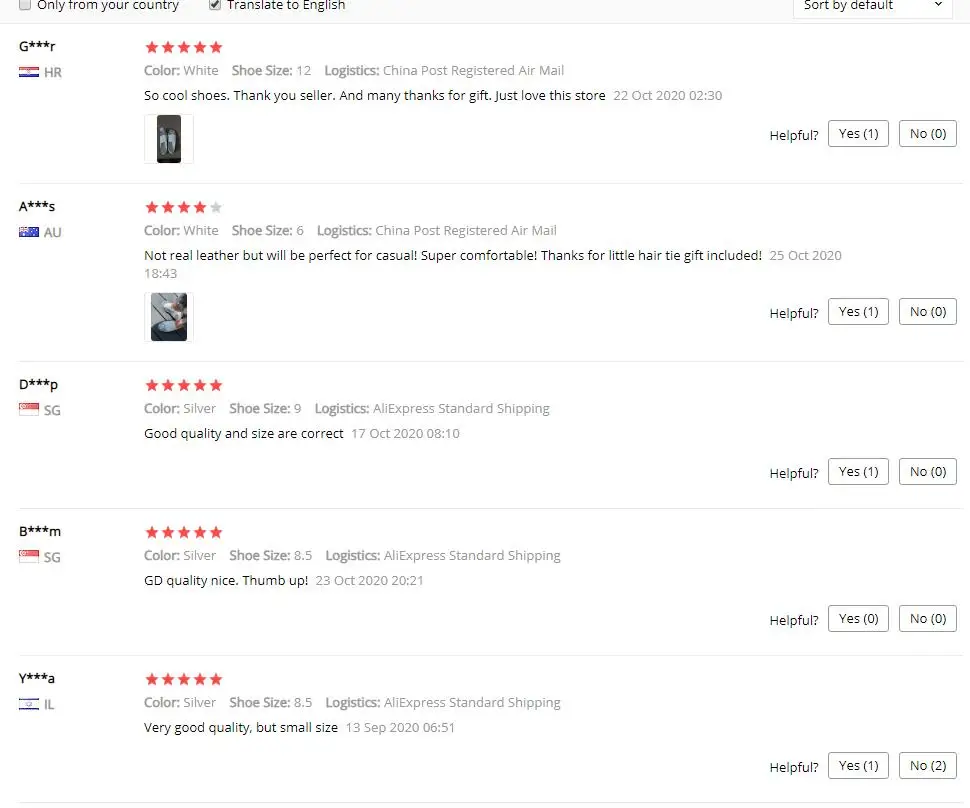
Task: Click No (2) on Y***a's review
Action: (927, 766)
